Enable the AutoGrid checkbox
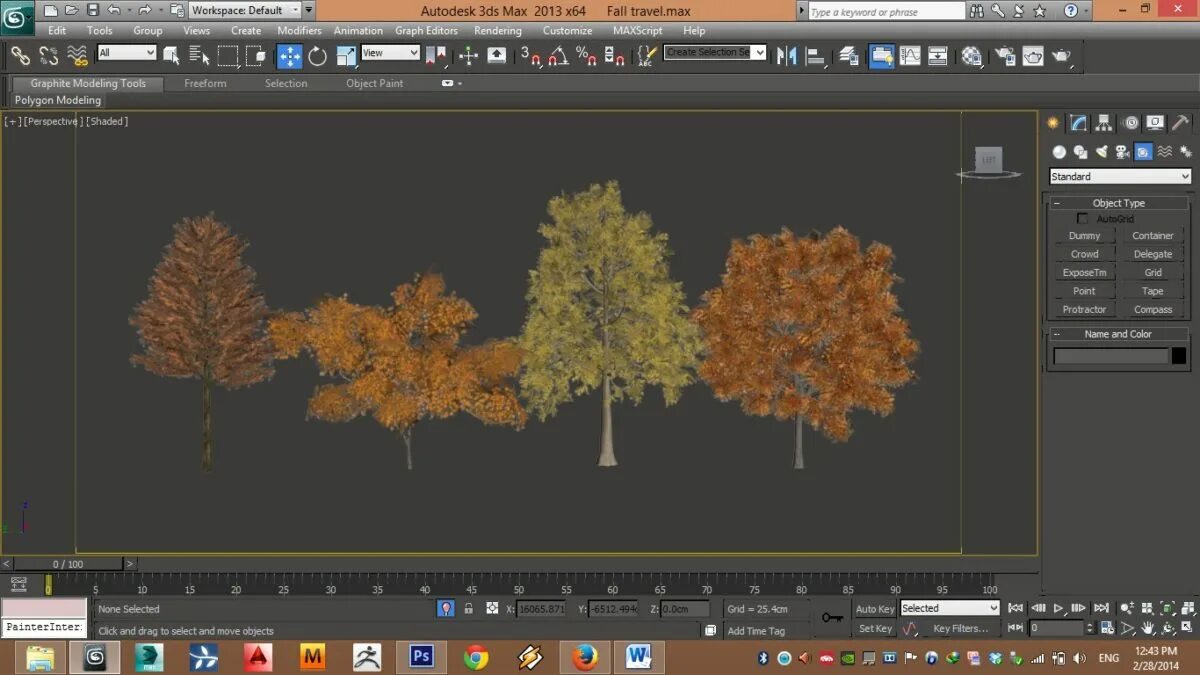Screen dimensions: 1200x675 (1083, 218)
